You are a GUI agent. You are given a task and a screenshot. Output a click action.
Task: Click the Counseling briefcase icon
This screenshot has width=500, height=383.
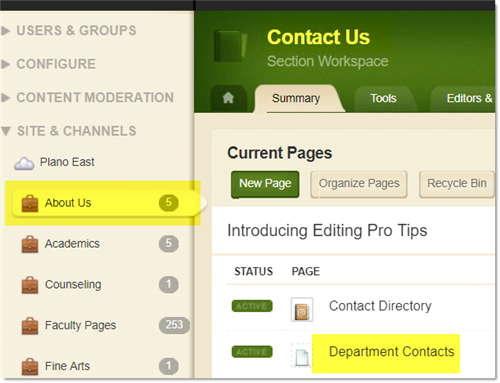click(30, 285)
